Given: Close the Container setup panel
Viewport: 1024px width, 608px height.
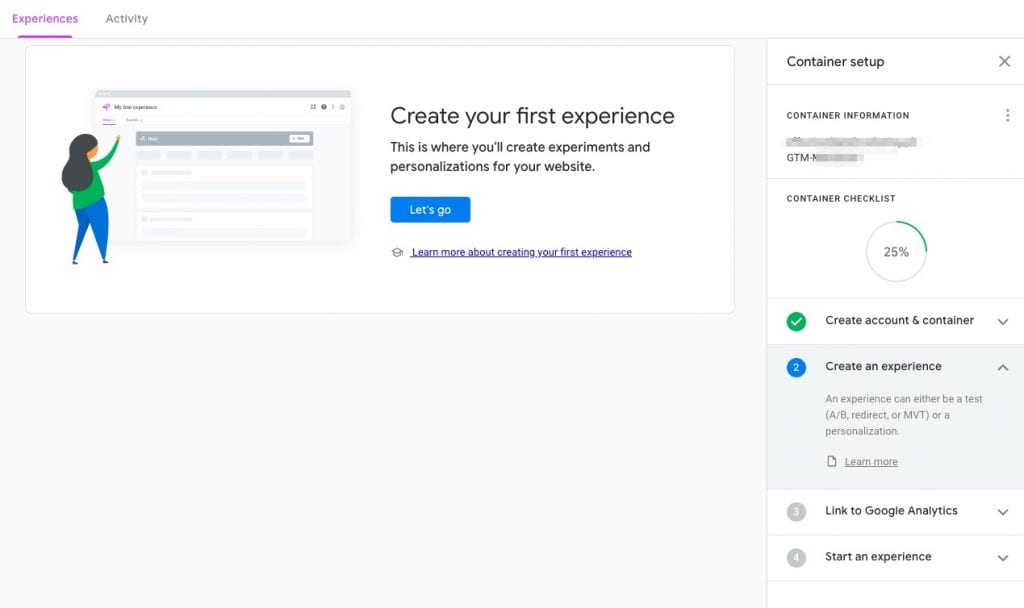Looking at the screenshot, I should point(1004,61).
